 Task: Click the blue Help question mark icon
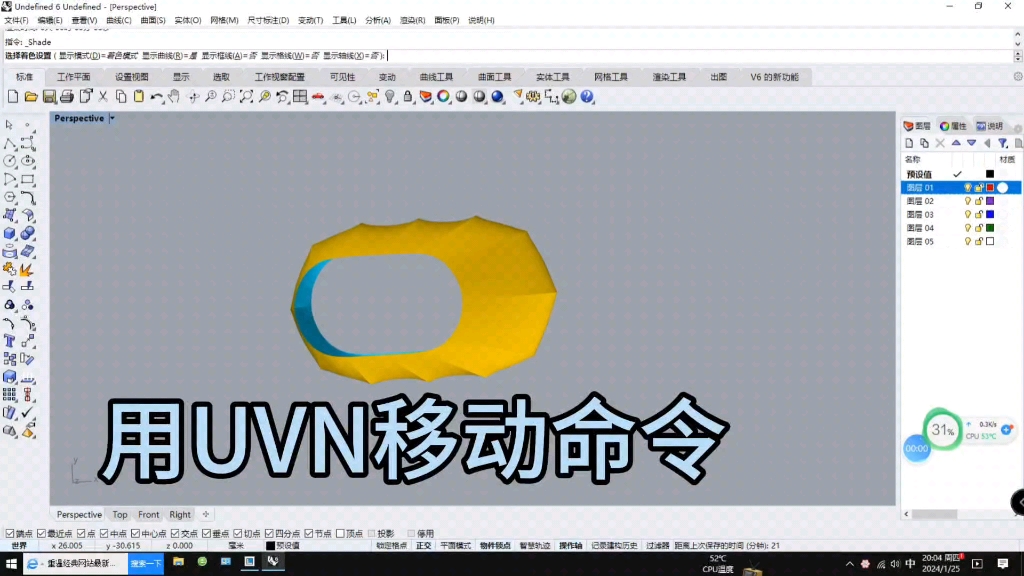(x=587, y=97)
